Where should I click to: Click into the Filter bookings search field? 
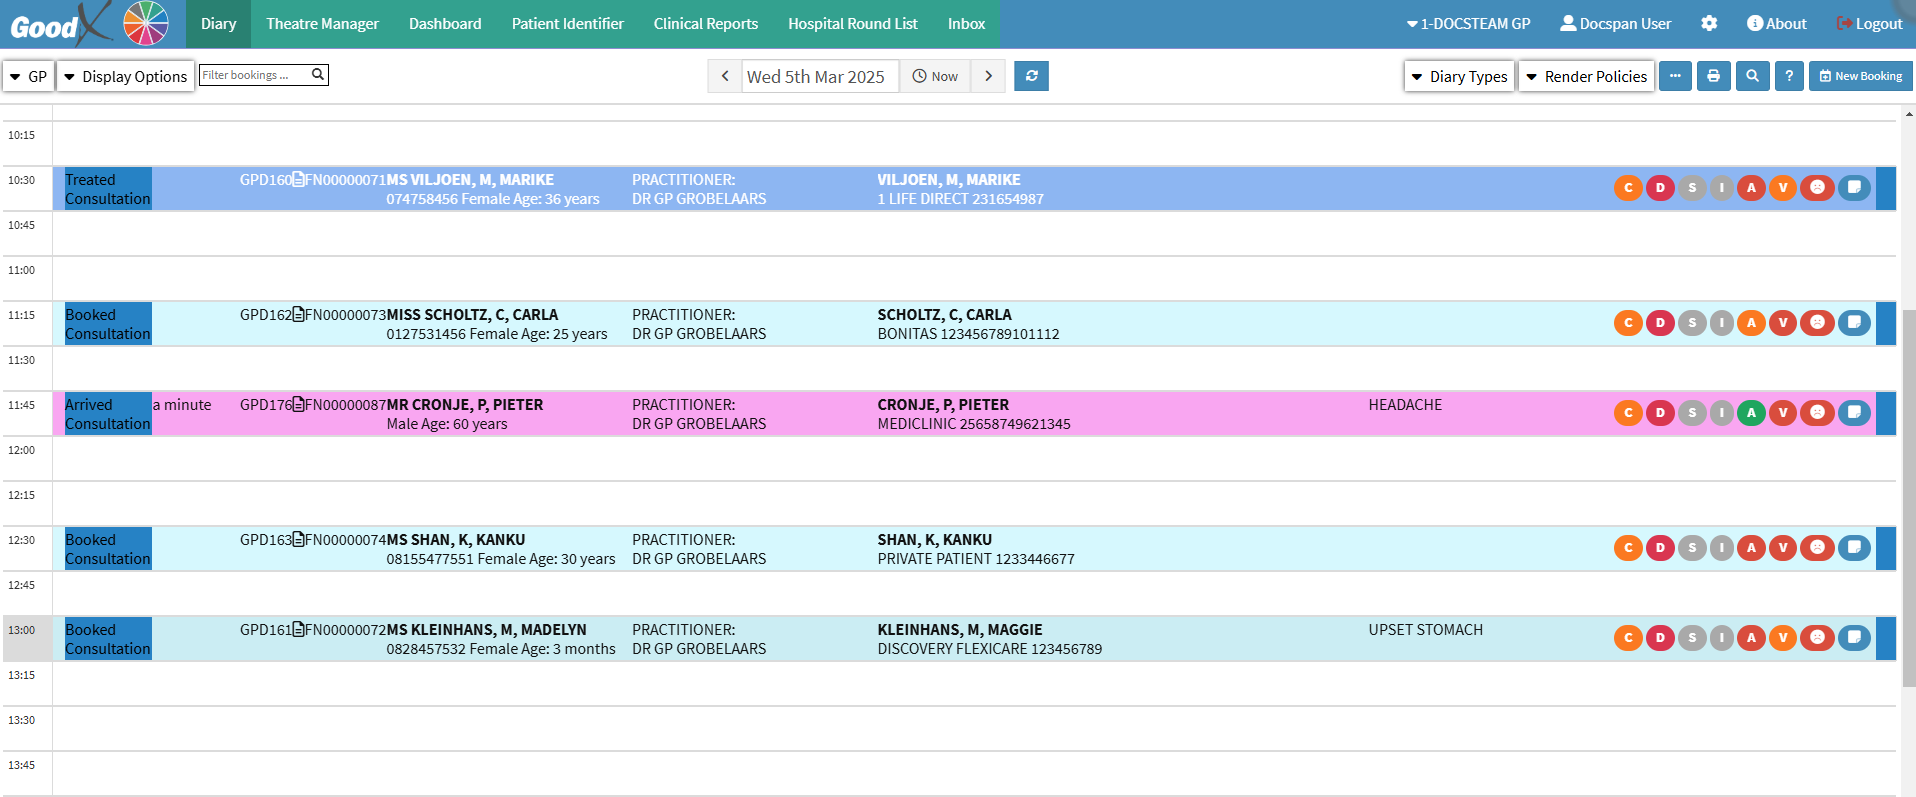click(x=255, y=75)
